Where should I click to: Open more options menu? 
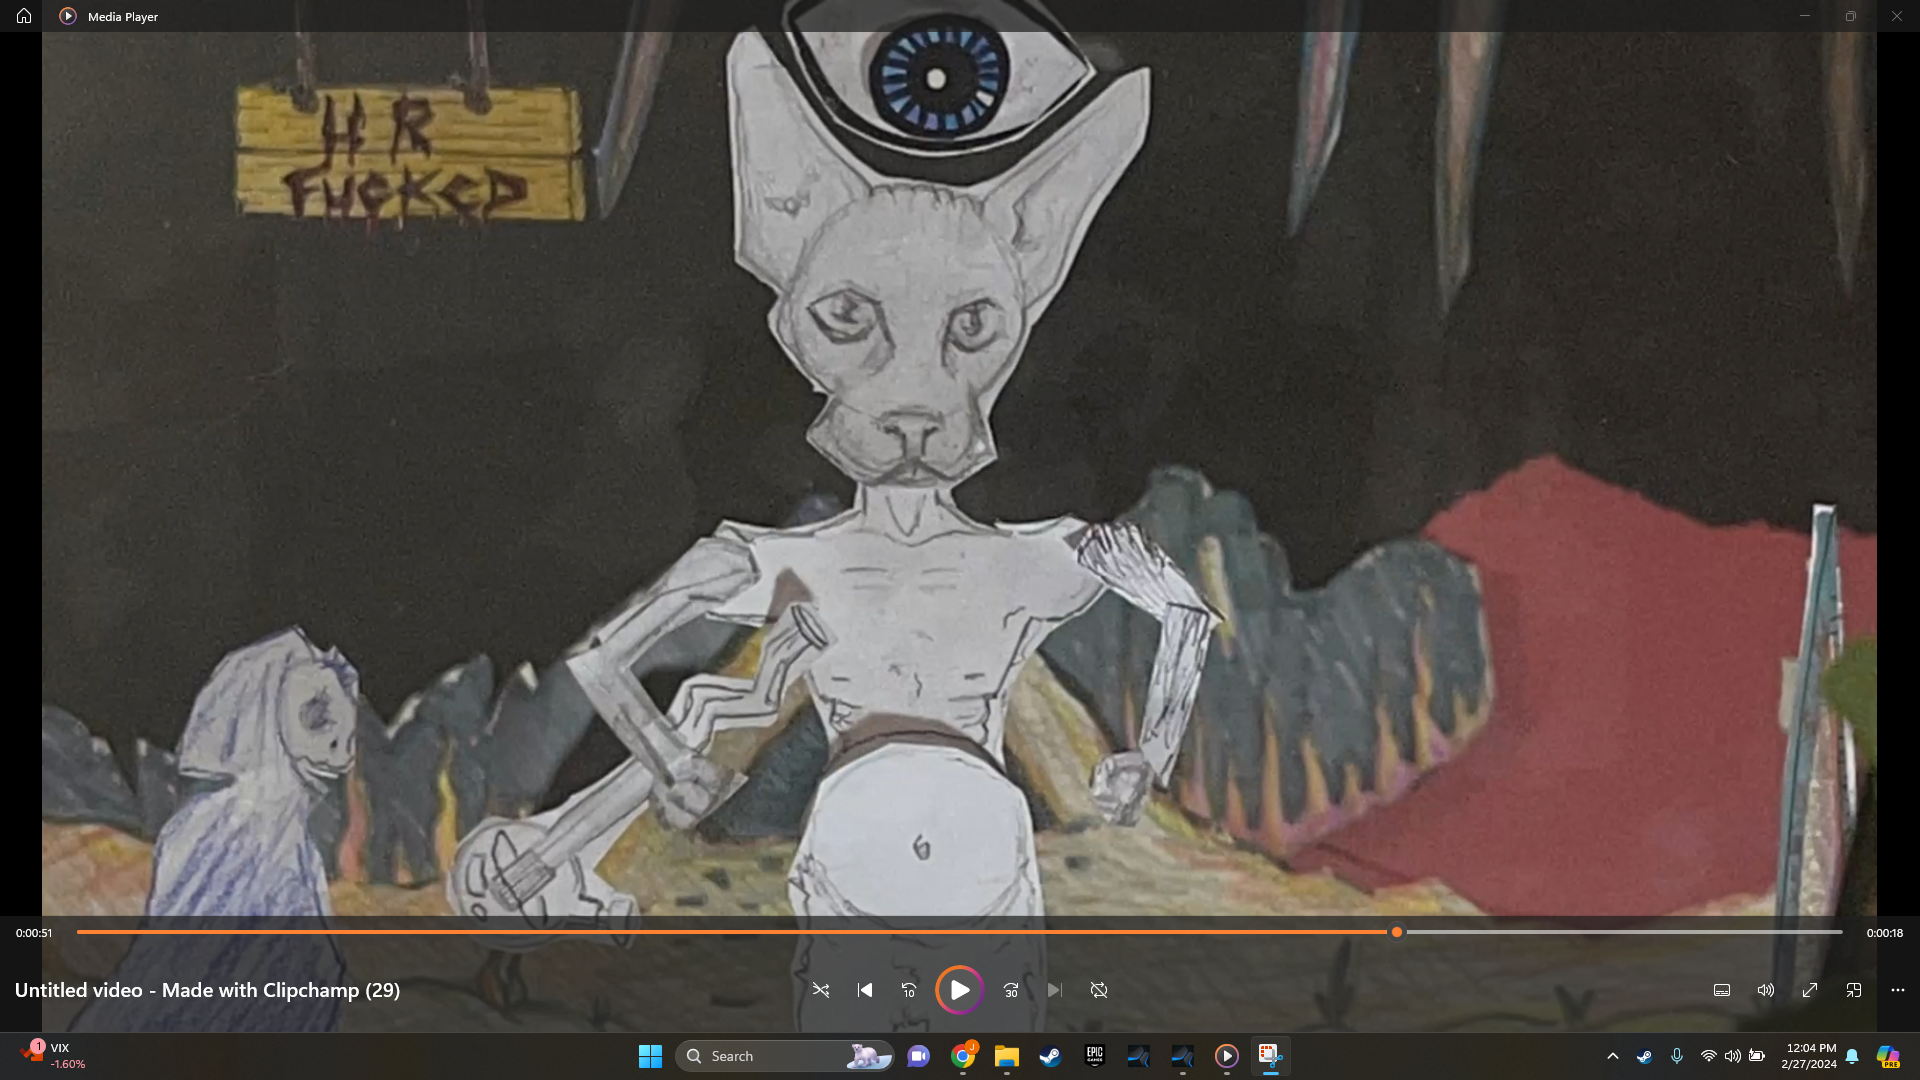pos(1898,990)
